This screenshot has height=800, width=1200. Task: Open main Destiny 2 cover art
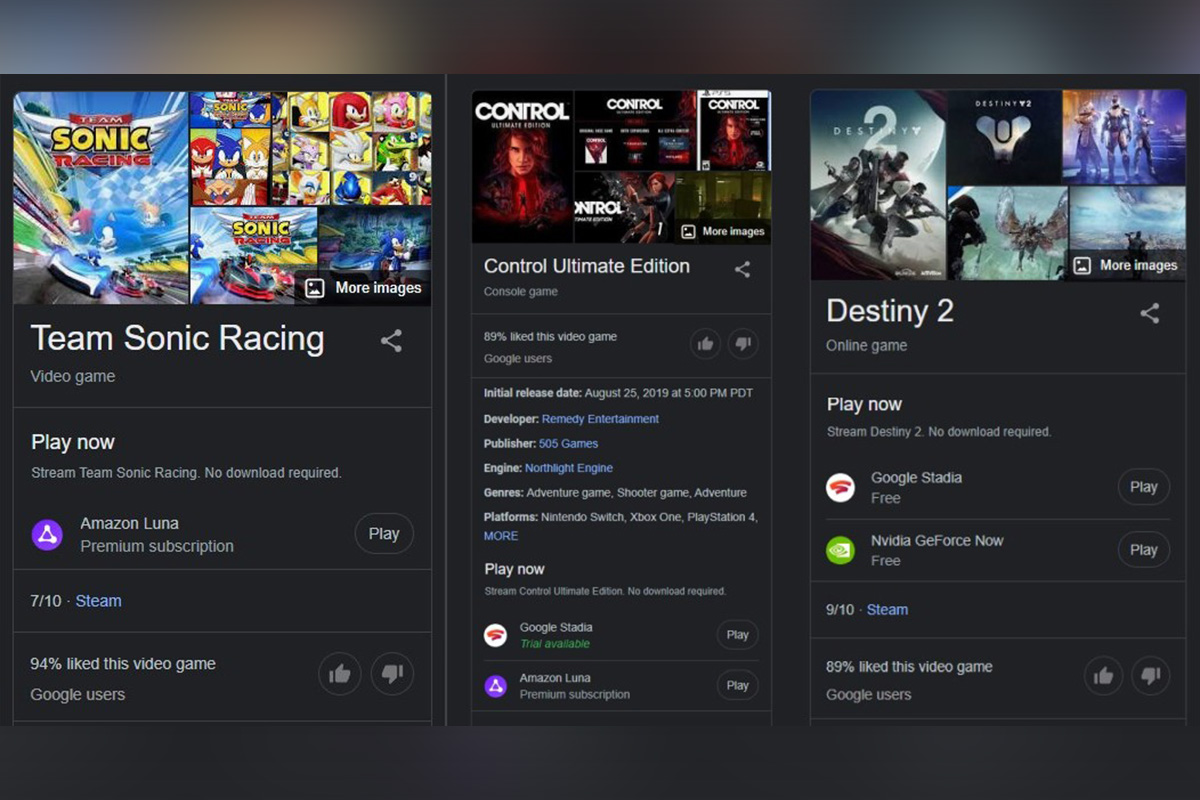click(x=878, y=185)
